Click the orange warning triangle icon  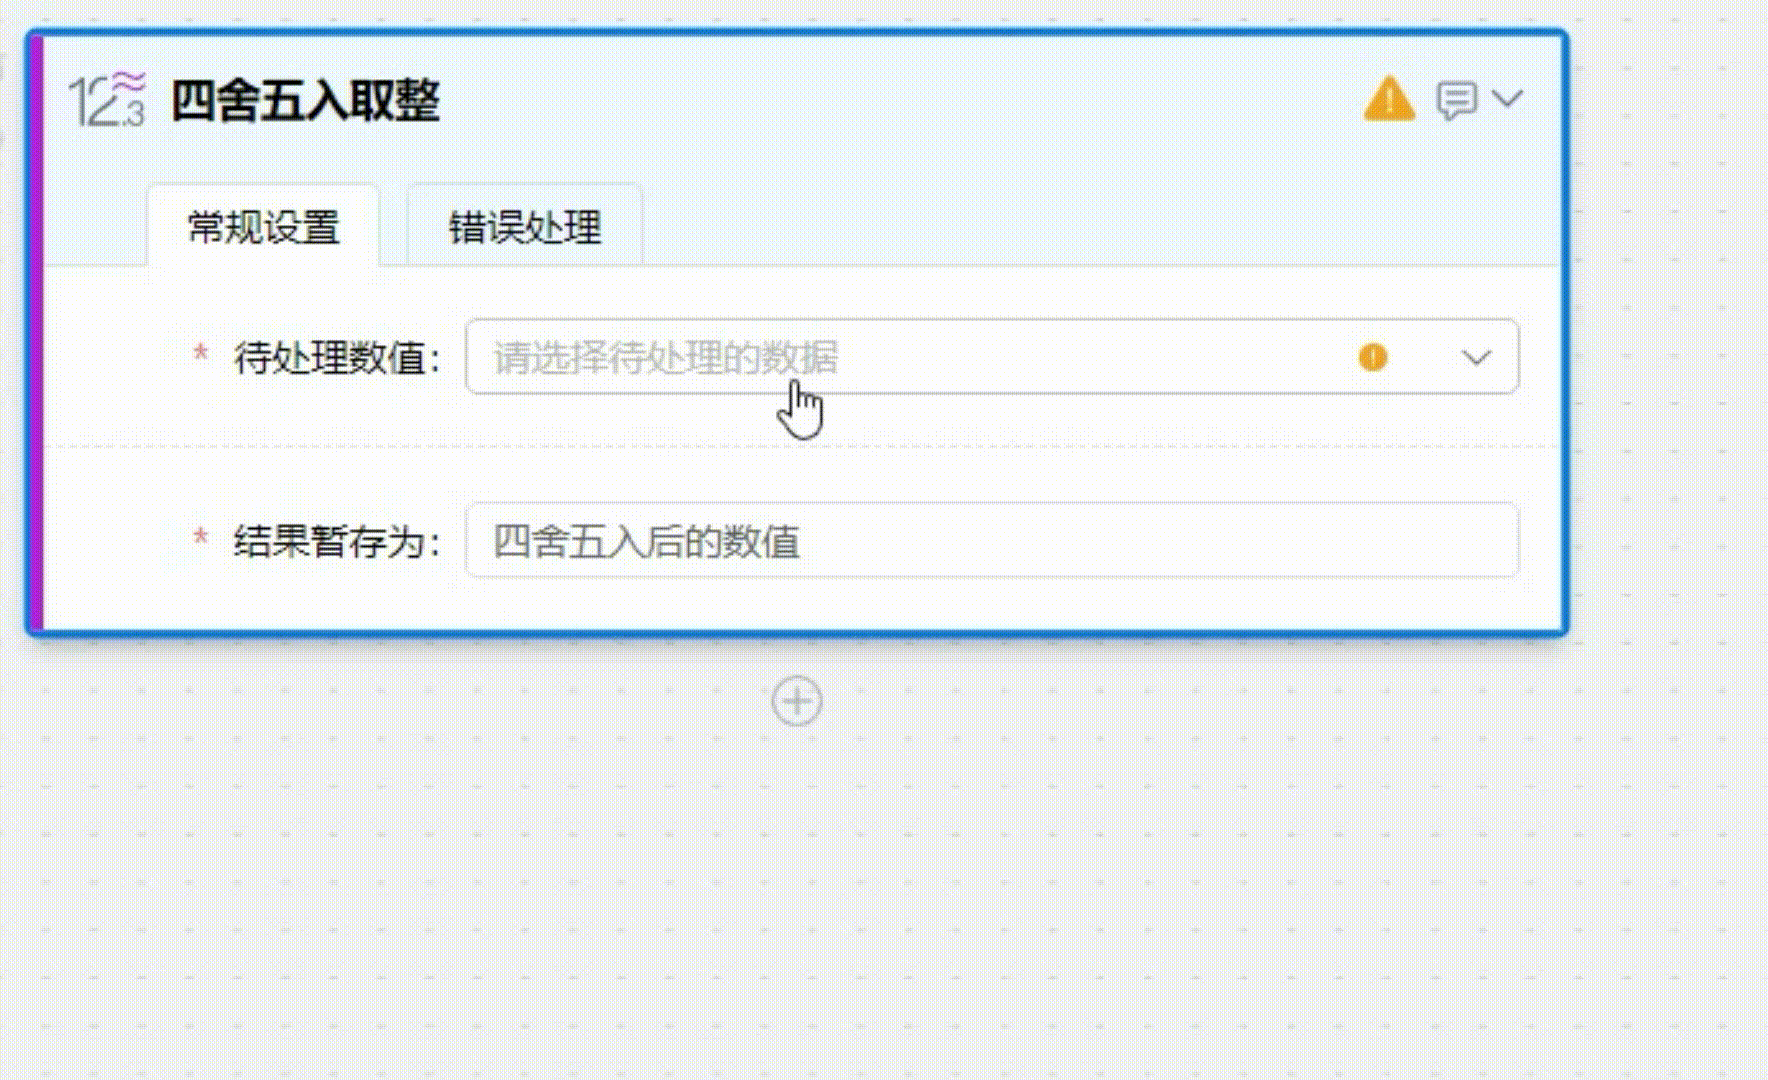[1389, 99]
